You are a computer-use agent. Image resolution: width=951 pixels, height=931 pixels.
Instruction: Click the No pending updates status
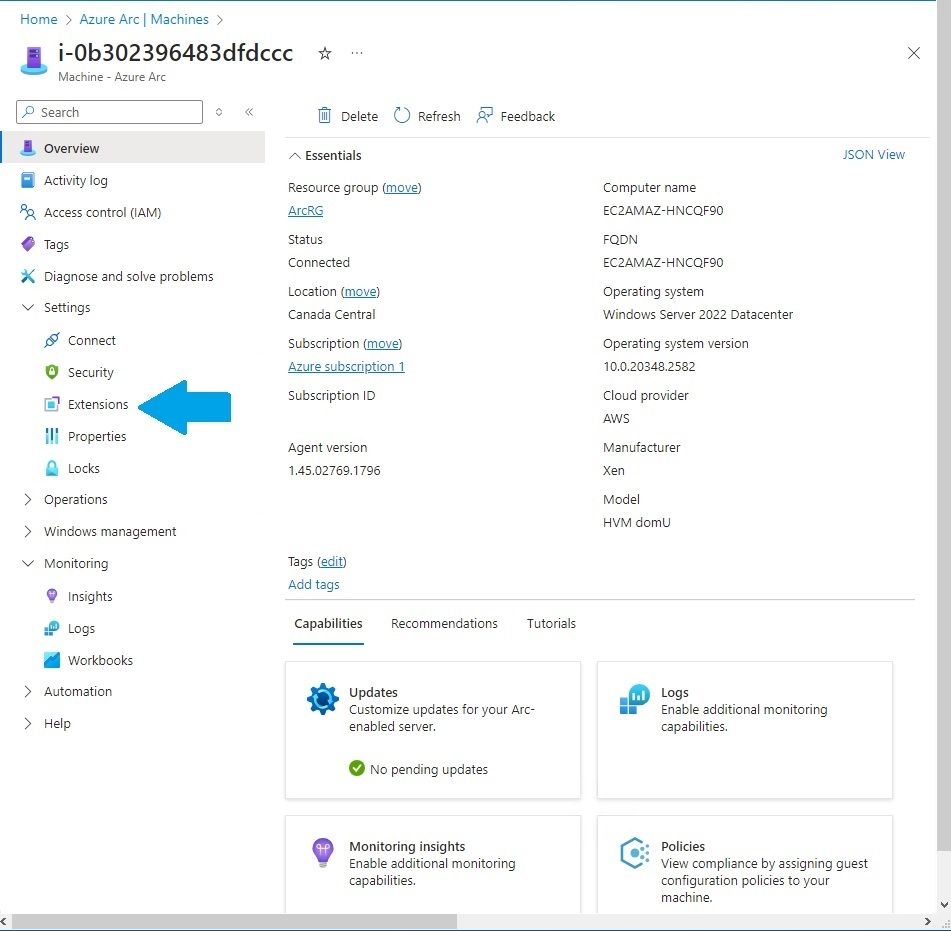(x=418, y=769)
